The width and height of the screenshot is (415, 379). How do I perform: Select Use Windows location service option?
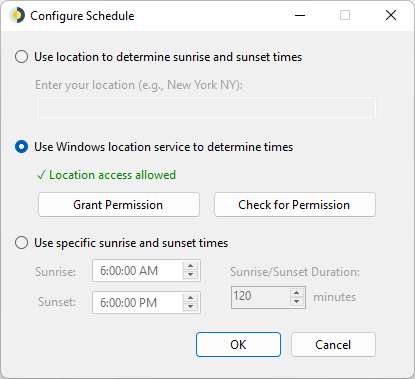coord(21,147)
